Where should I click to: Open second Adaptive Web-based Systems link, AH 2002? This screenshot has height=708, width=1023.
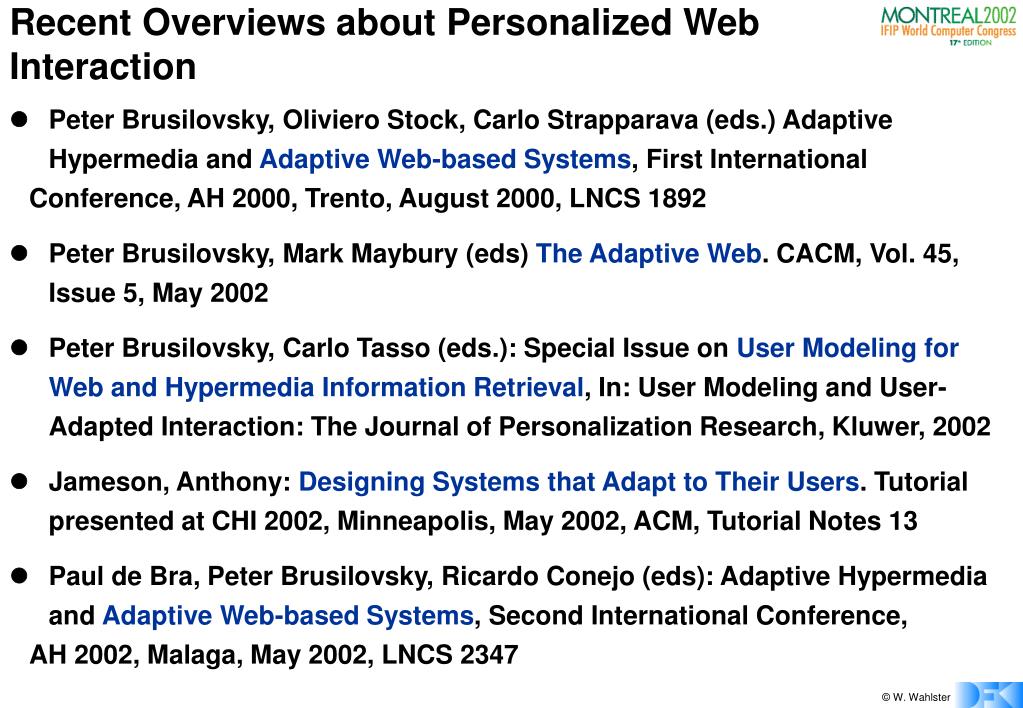(288, 616)
